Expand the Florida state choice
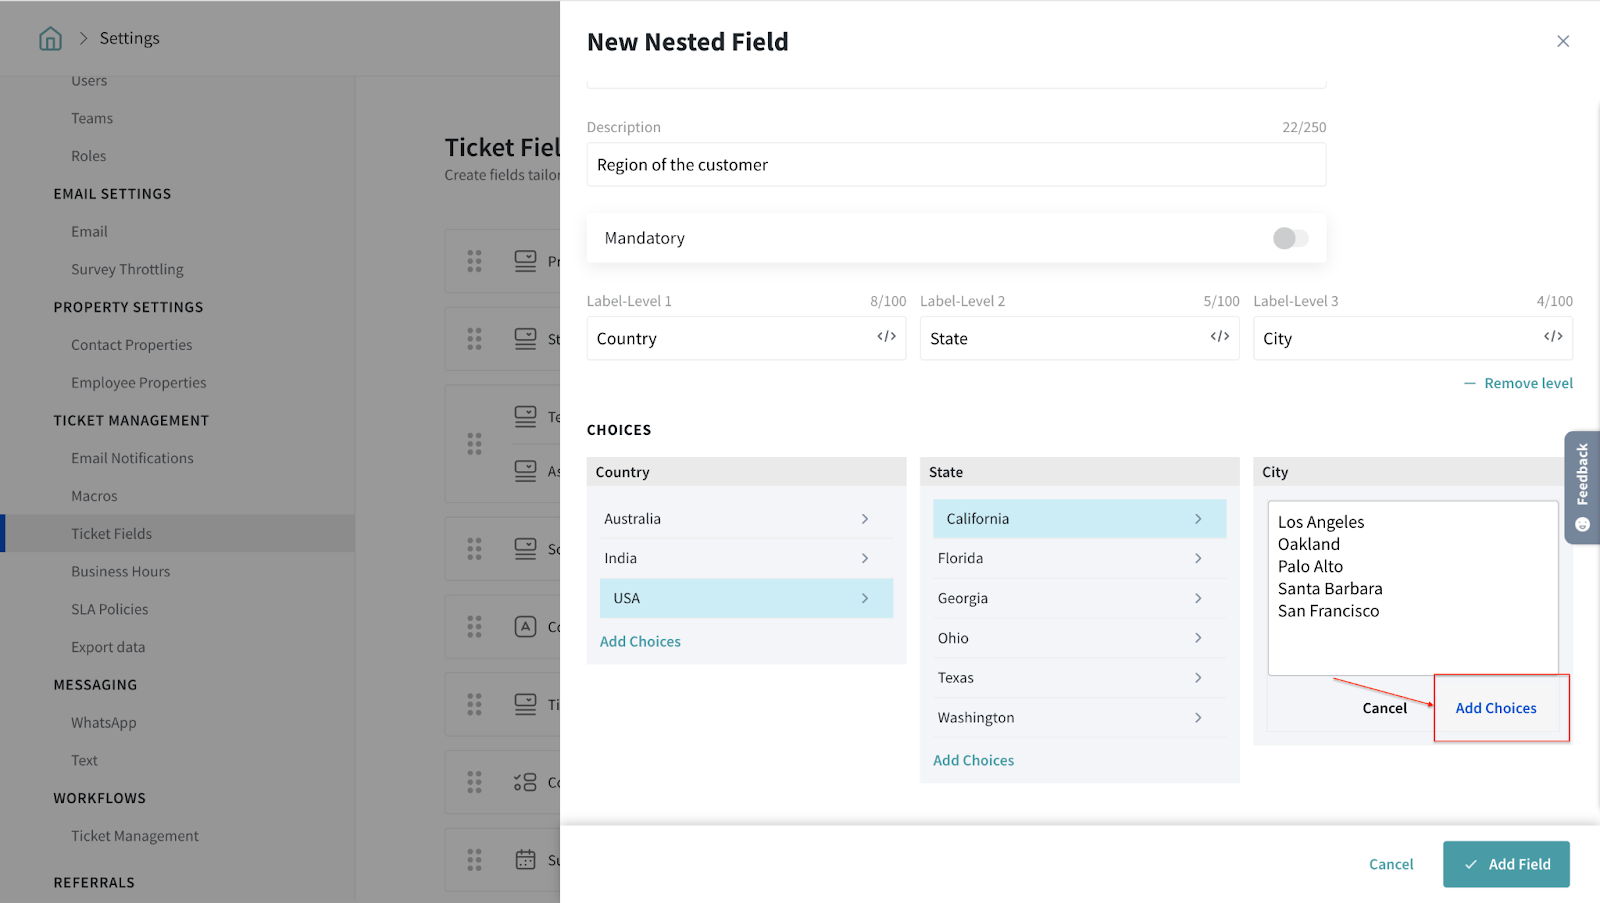1600x903 pixels. (1197, 558)
